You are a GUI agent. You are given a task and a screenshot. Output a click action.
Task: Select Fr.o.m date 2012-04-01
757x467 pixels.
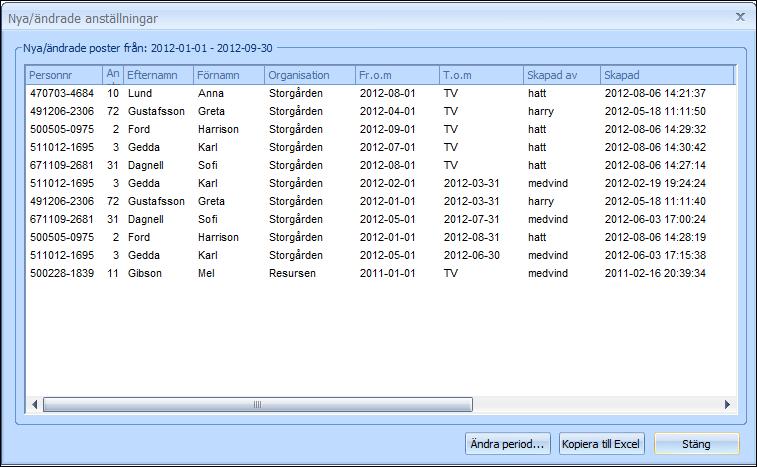[387, 111]
